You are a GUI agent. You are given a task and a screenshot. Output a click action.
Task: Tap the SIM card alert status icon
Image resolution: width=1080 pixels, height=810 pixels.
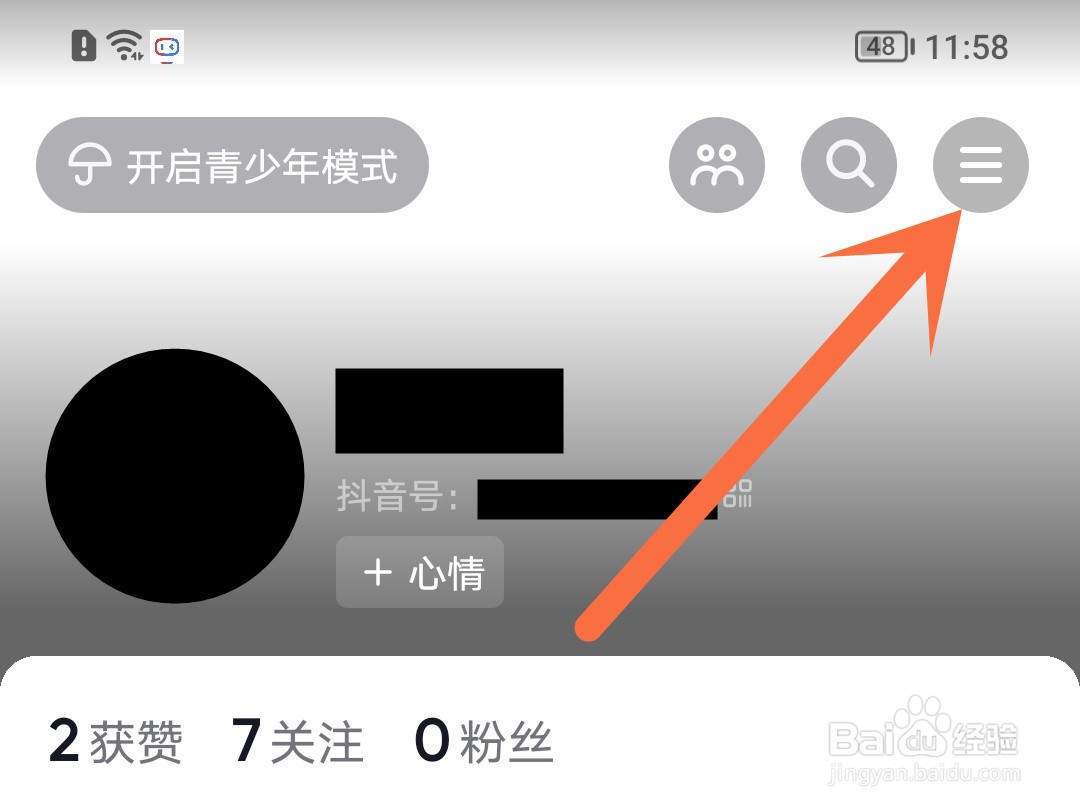coord(84,45)
